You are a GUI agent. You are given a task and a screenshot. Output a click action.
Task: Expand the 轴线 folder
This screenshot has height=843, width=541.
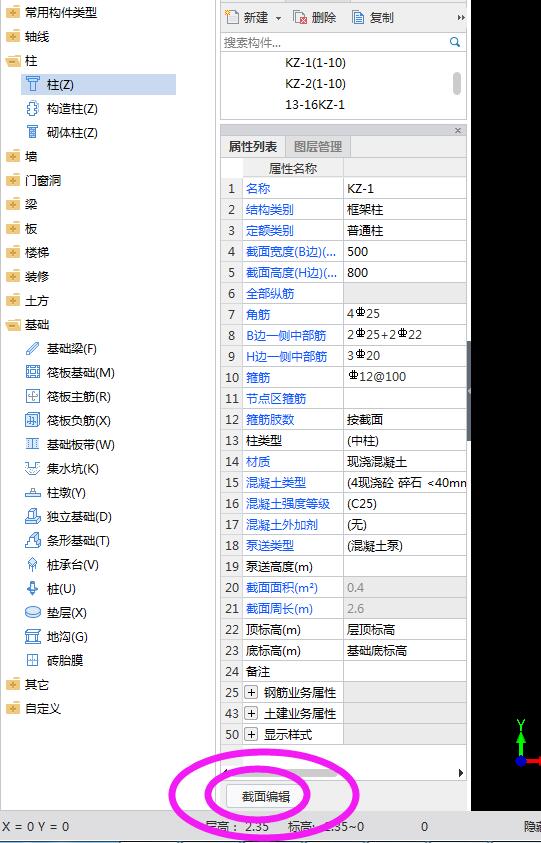click(13, 37)
